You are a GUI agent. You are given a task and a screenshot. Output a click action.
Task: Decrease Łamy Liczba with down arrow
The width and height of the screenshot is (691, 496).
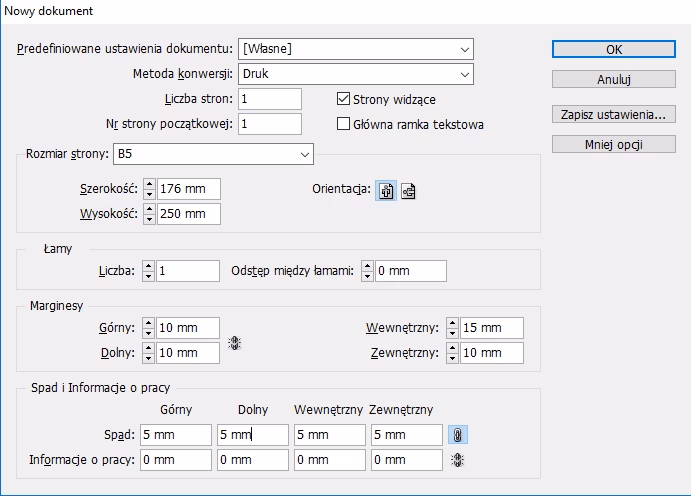(149, 276)
